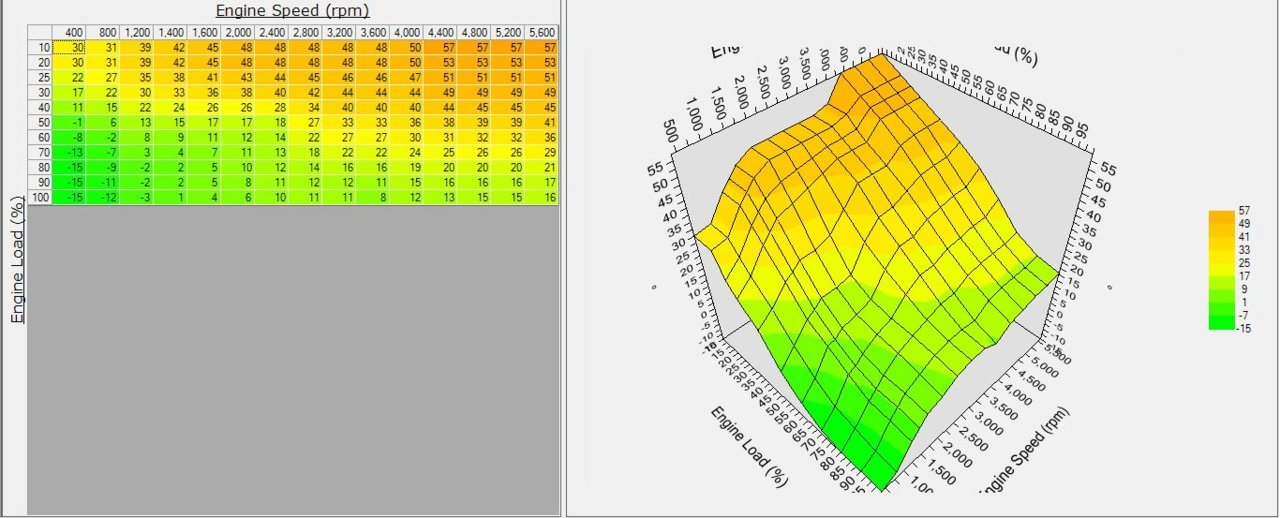Select the load 80 row header

tap(40, 167)
